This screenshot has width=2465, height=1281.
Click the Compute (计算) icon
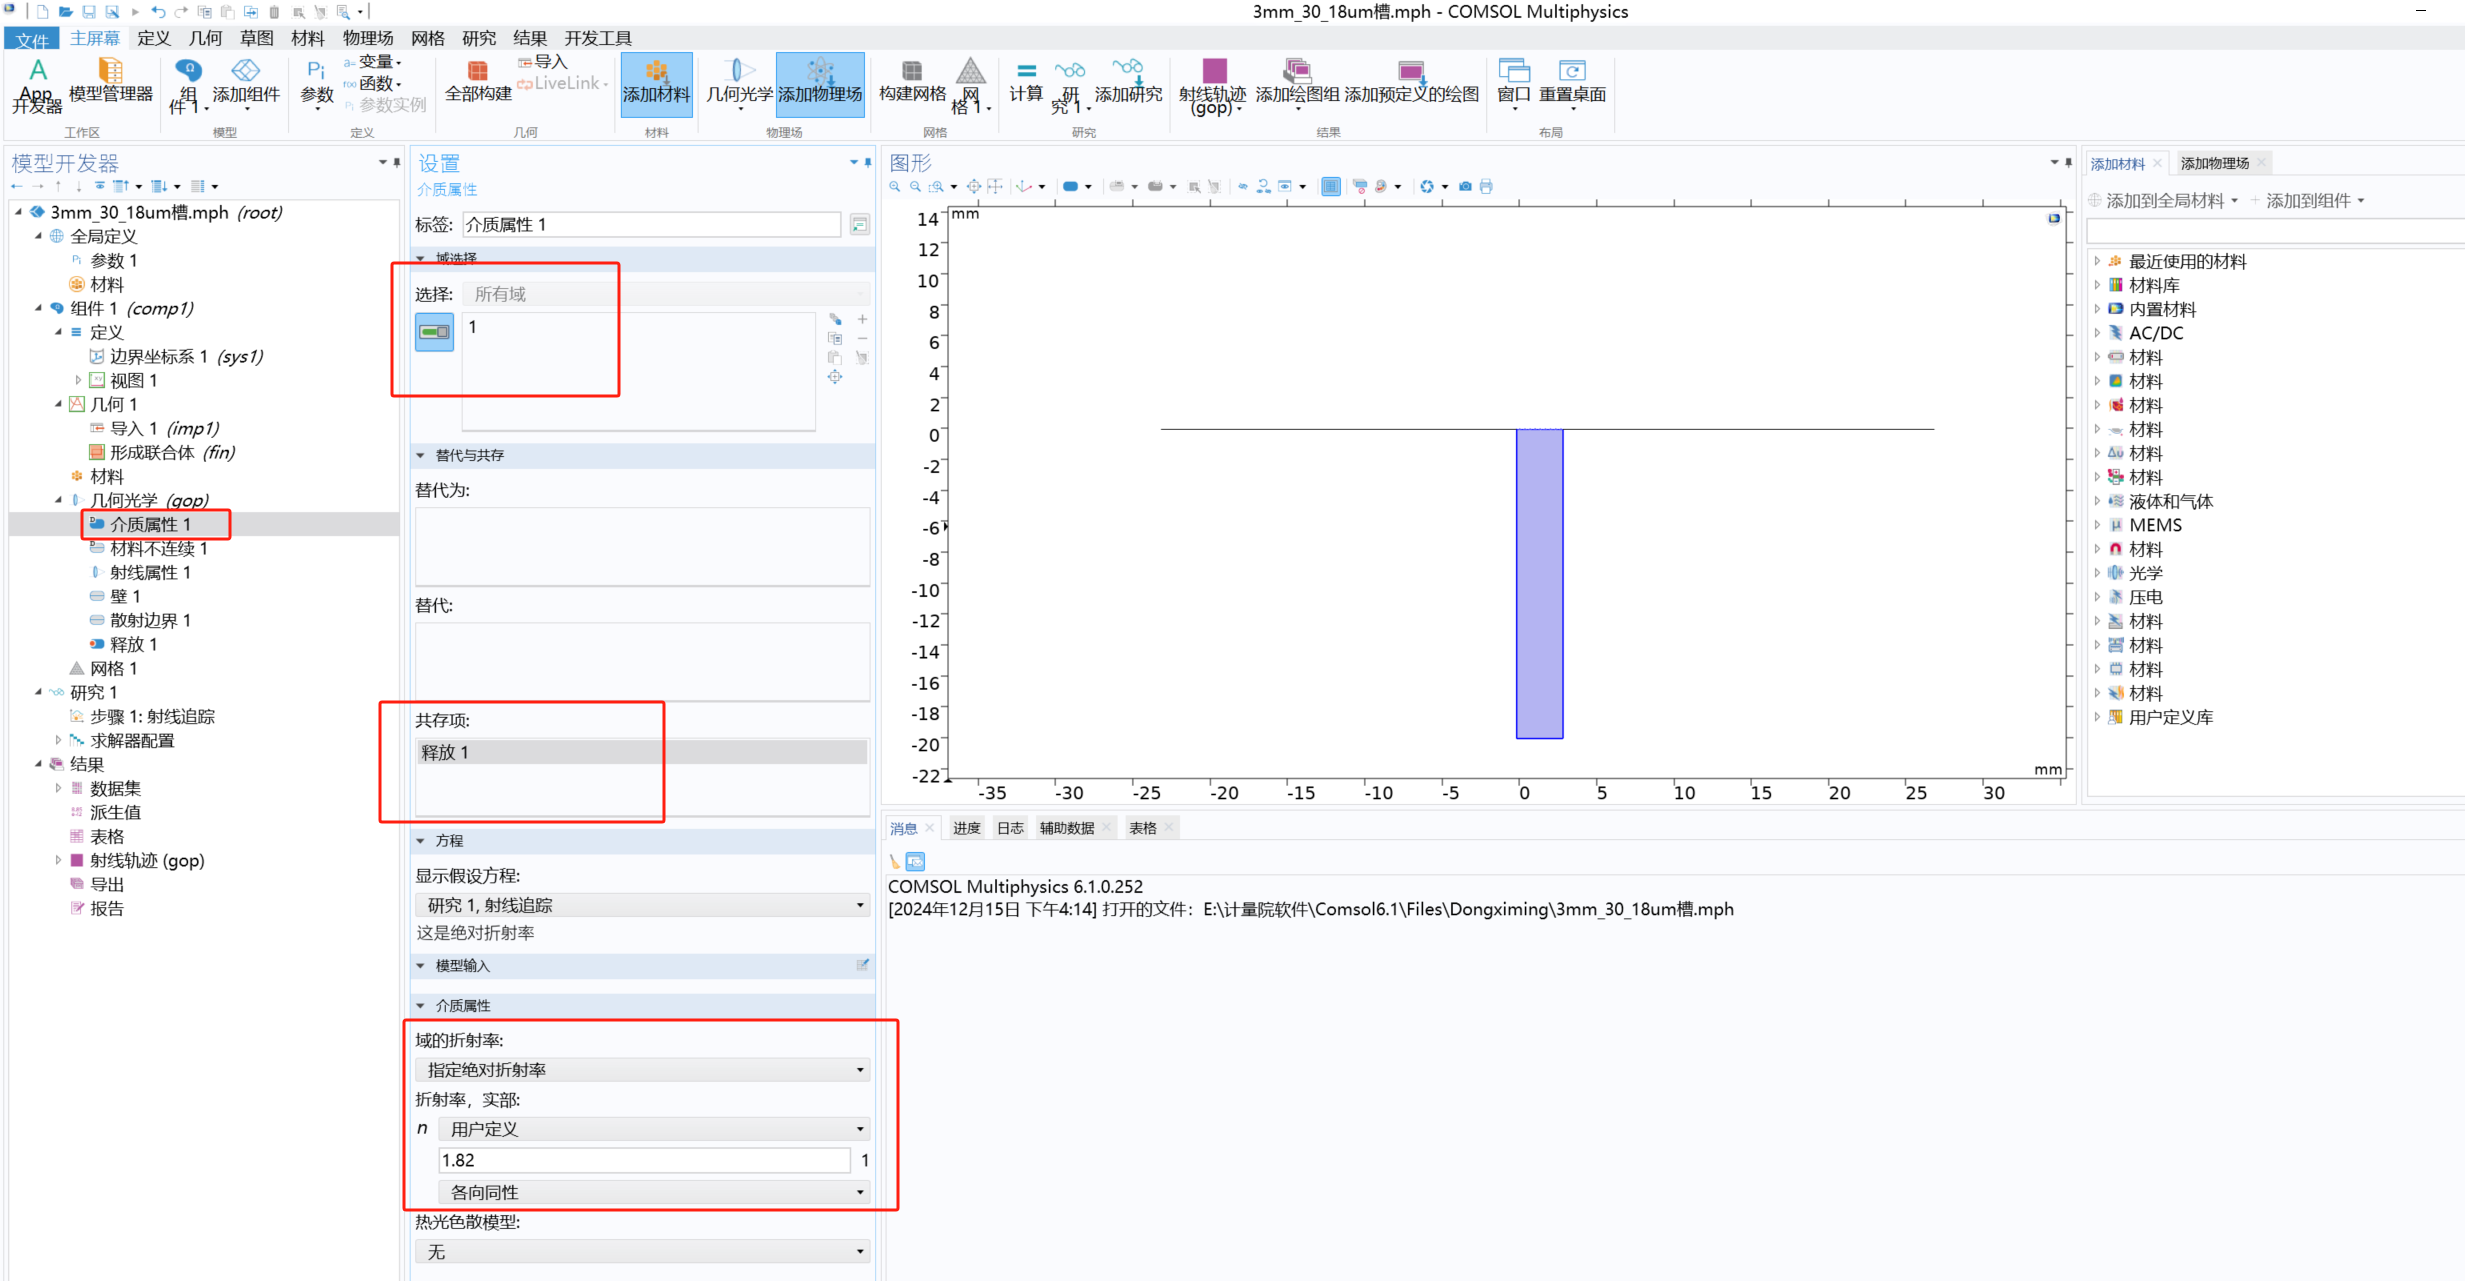1025,81
